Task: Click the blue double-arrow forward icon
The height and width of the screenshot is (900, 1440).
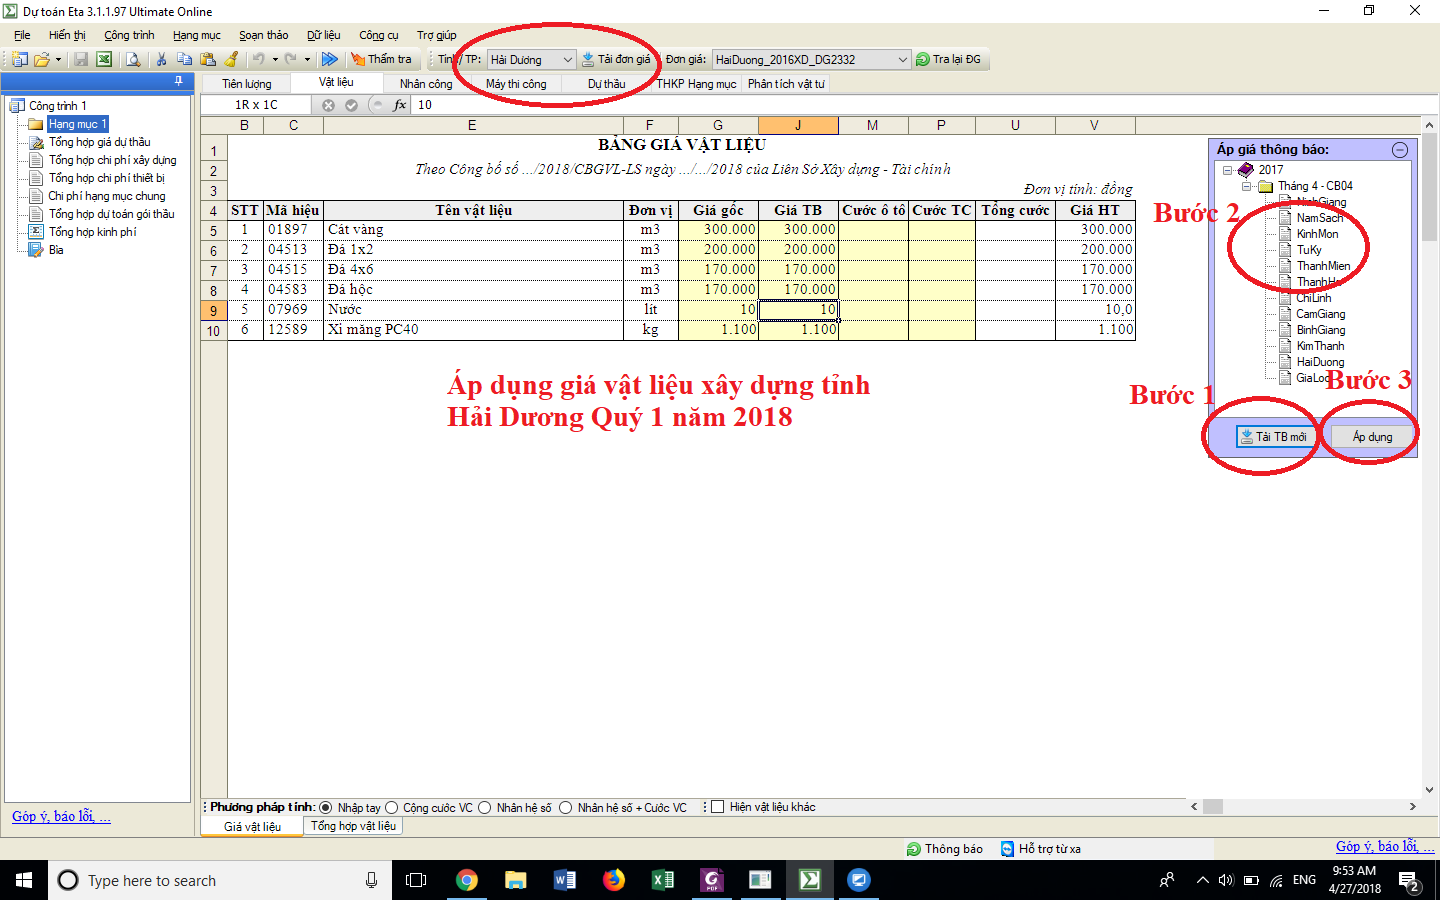Action: coord(330,60)
